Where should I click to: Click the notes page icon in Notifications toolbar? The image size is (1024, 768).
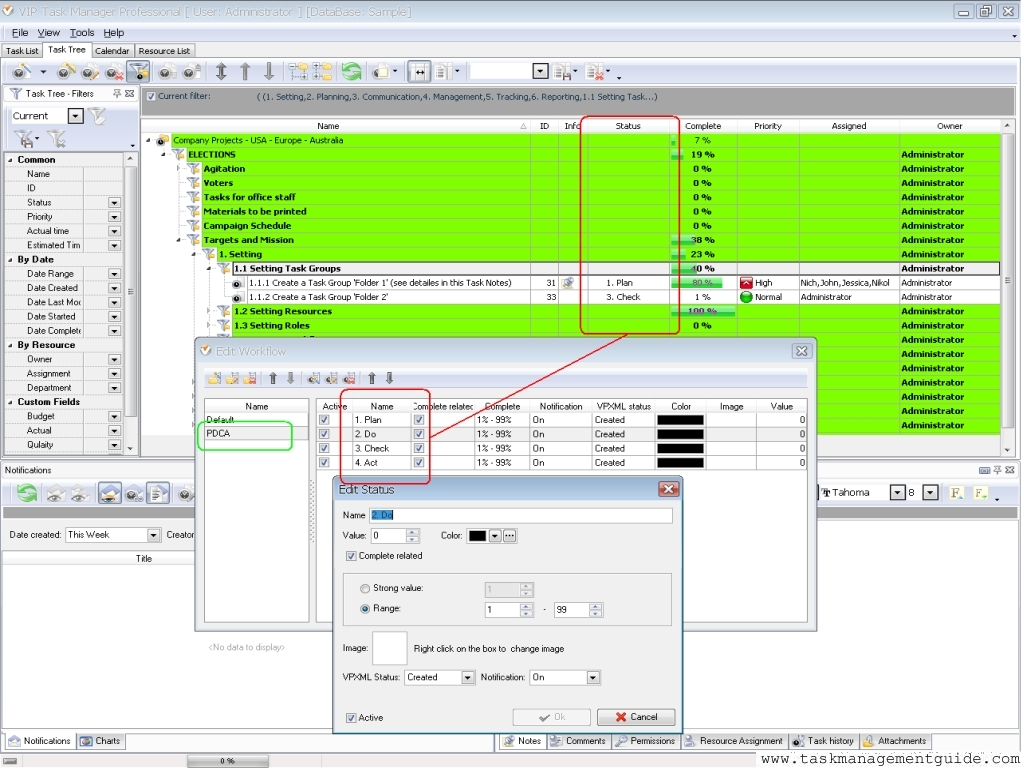pos(158,493)
